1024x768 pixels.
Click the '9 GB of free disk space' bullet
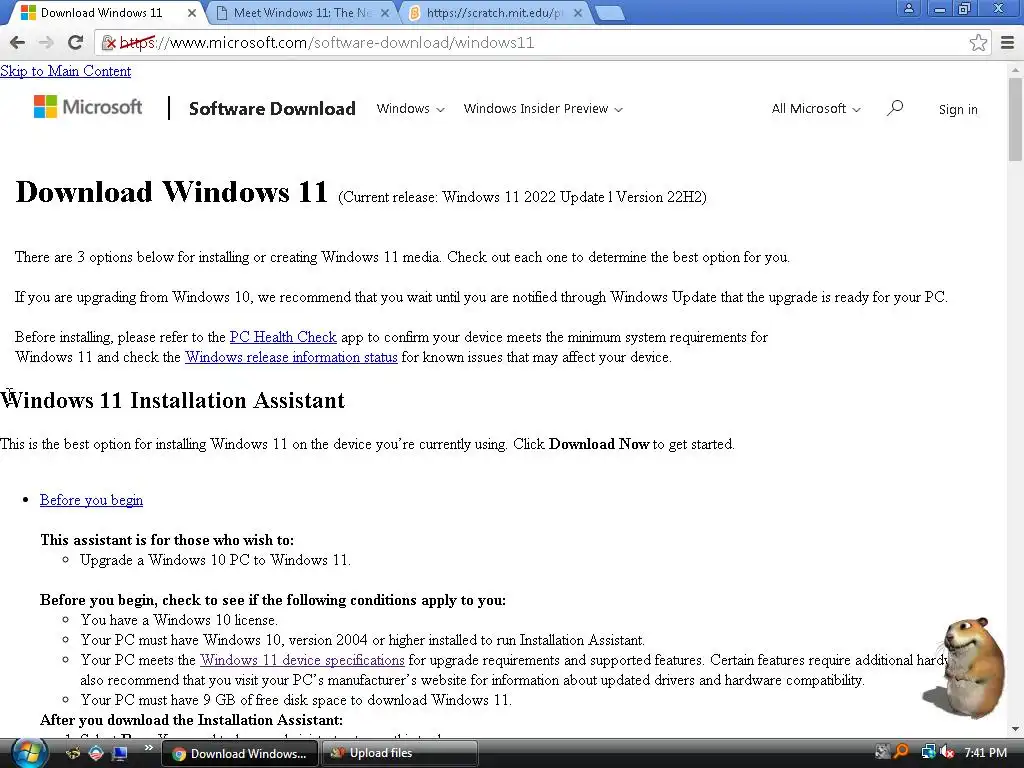[x=296, y=700]
